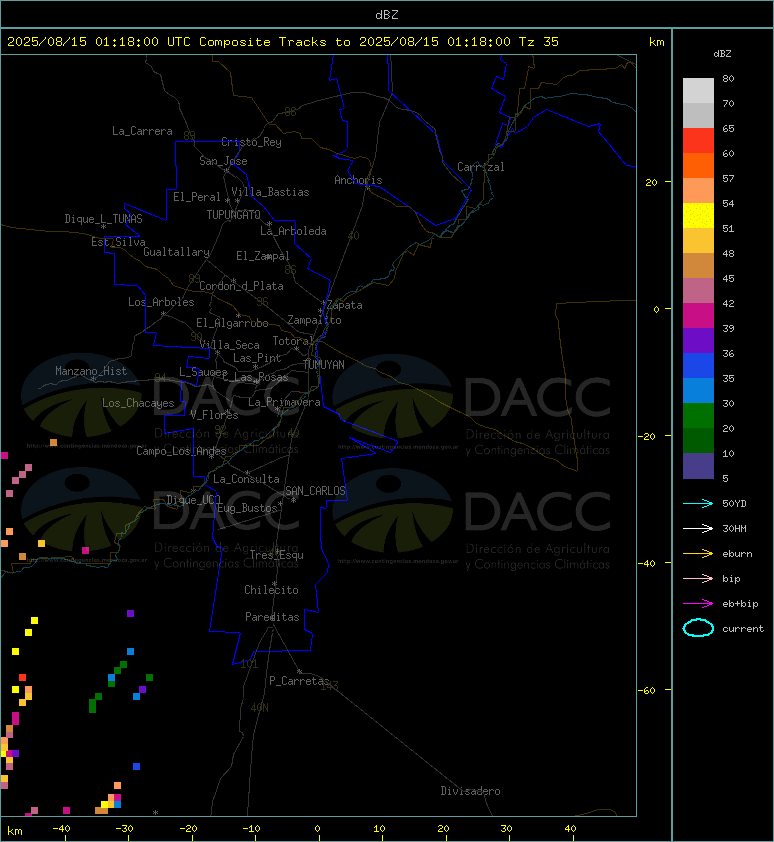Click the dBZ legend heading
The width and height of the screenshot is (774, 842).
click(x=722, y=54)
